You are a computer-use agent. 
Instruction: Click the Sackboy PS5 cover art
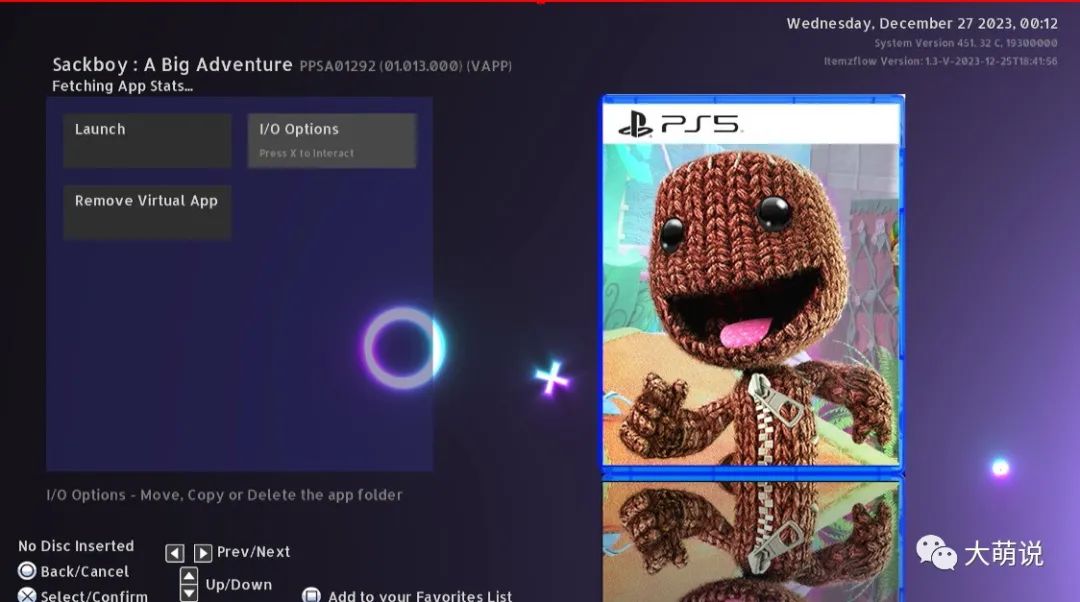pyautogui.click(x=753, y=282)
